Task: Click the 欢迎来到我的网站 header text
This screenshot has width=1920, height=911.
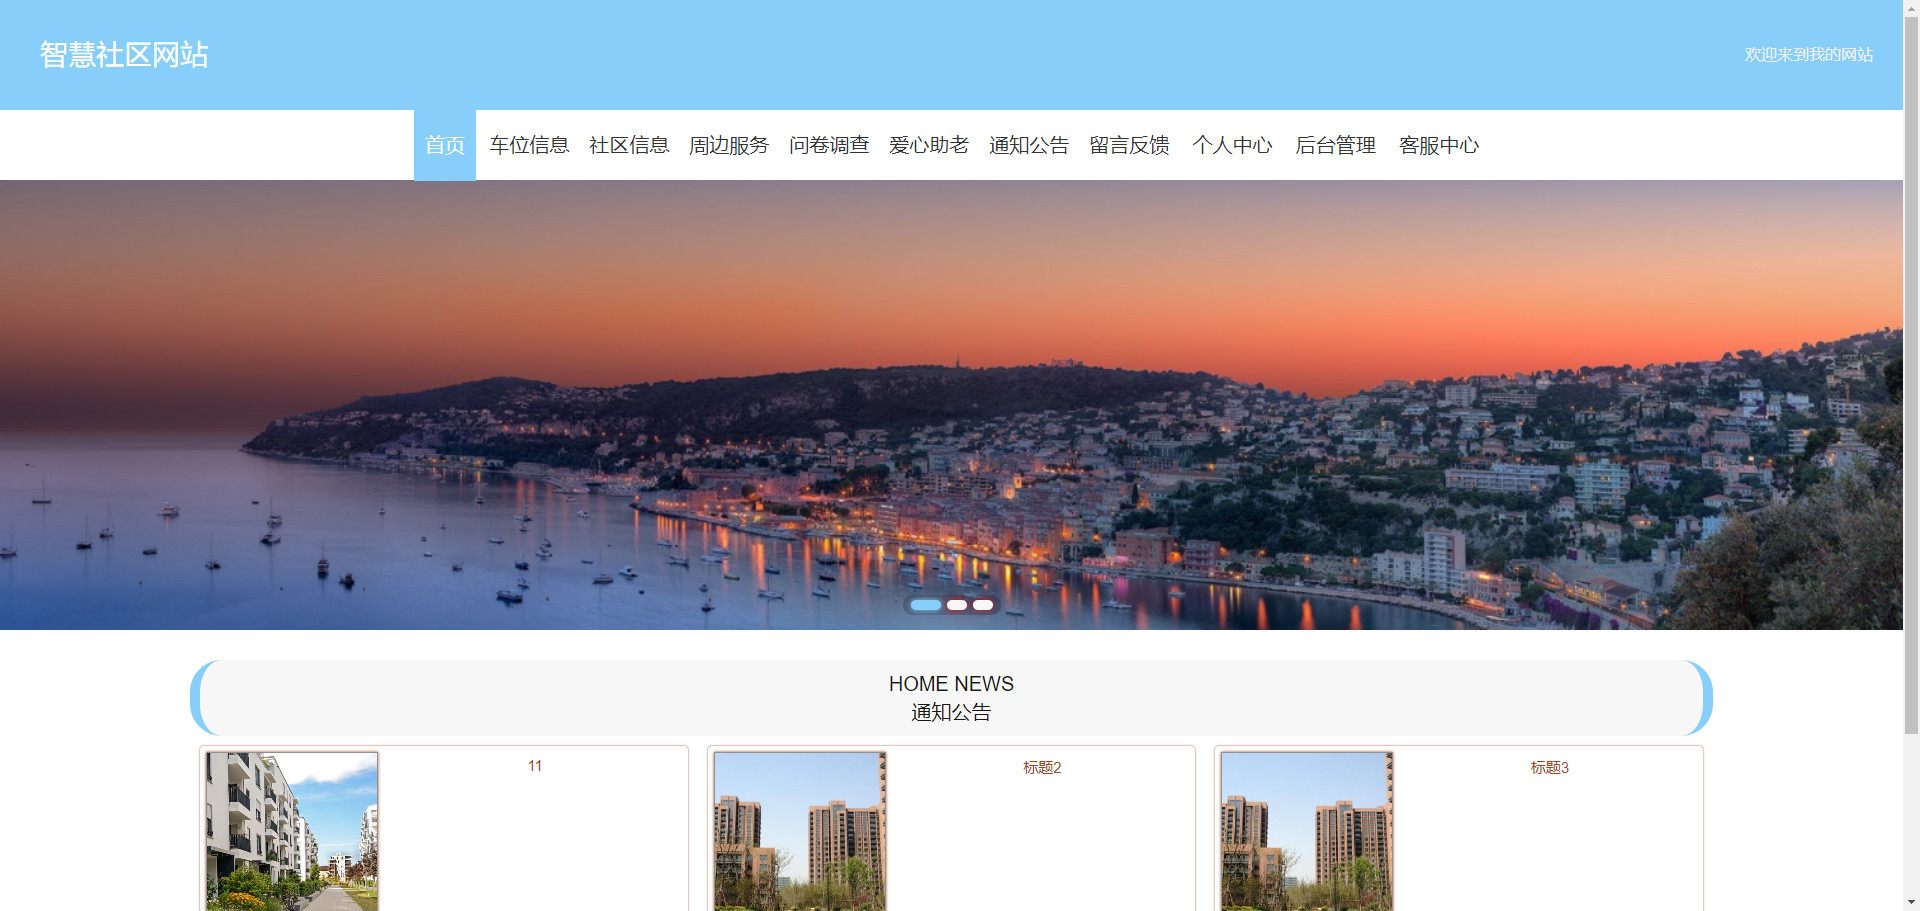Action: [x=1808, y=54]
